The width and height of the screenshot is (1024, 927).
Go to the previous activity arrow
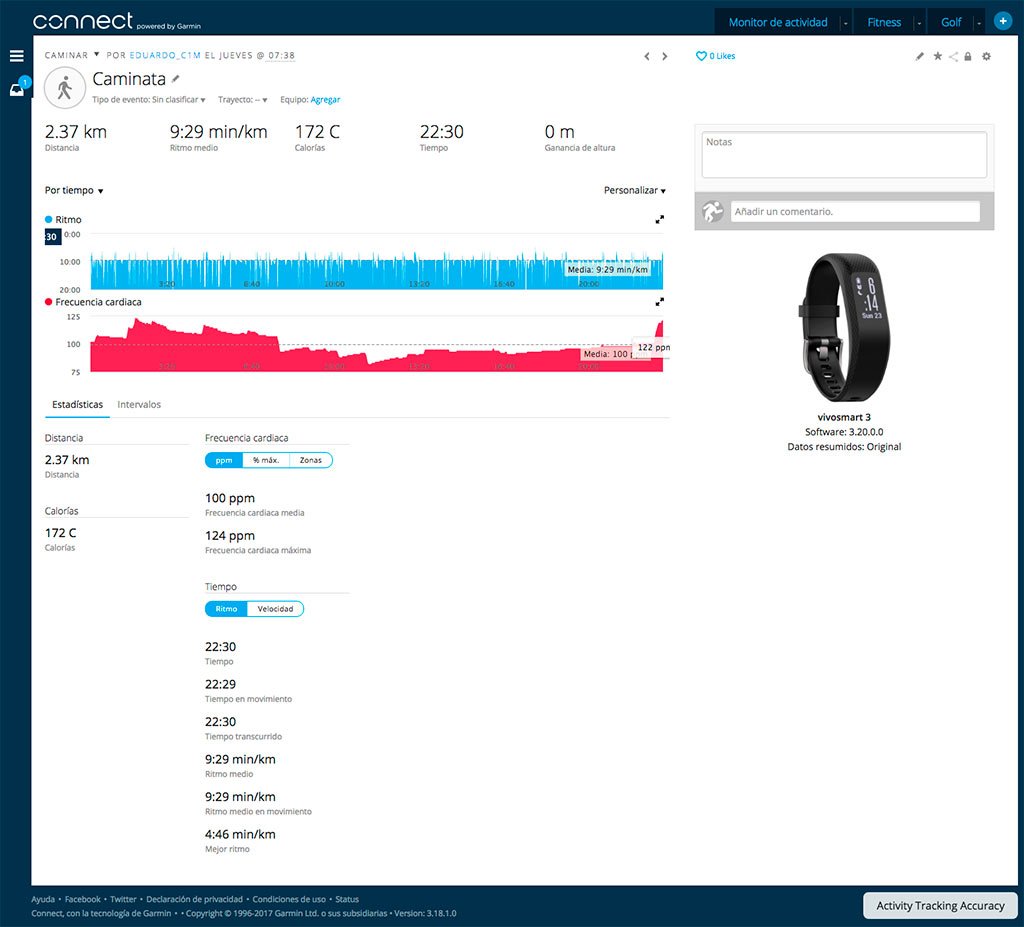pyautogui.click(x=647, y=56)
